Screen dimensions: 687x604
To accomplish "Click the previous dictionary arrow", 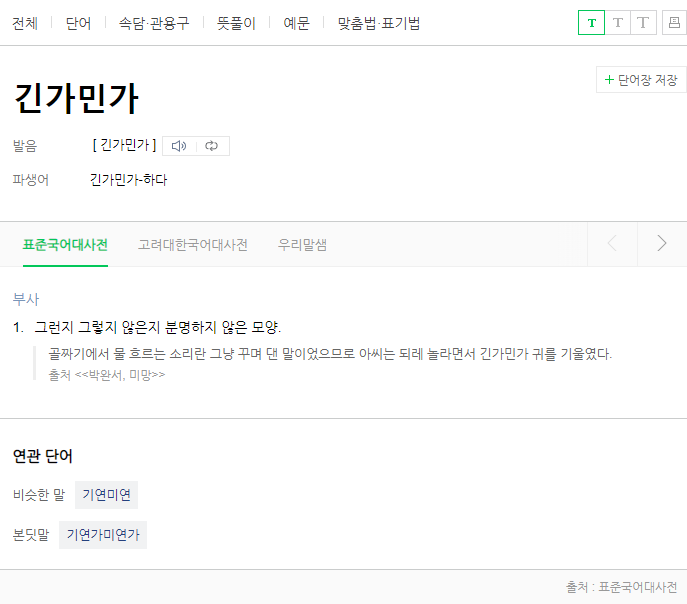I will pyautogui.click(x=612, y=244).
